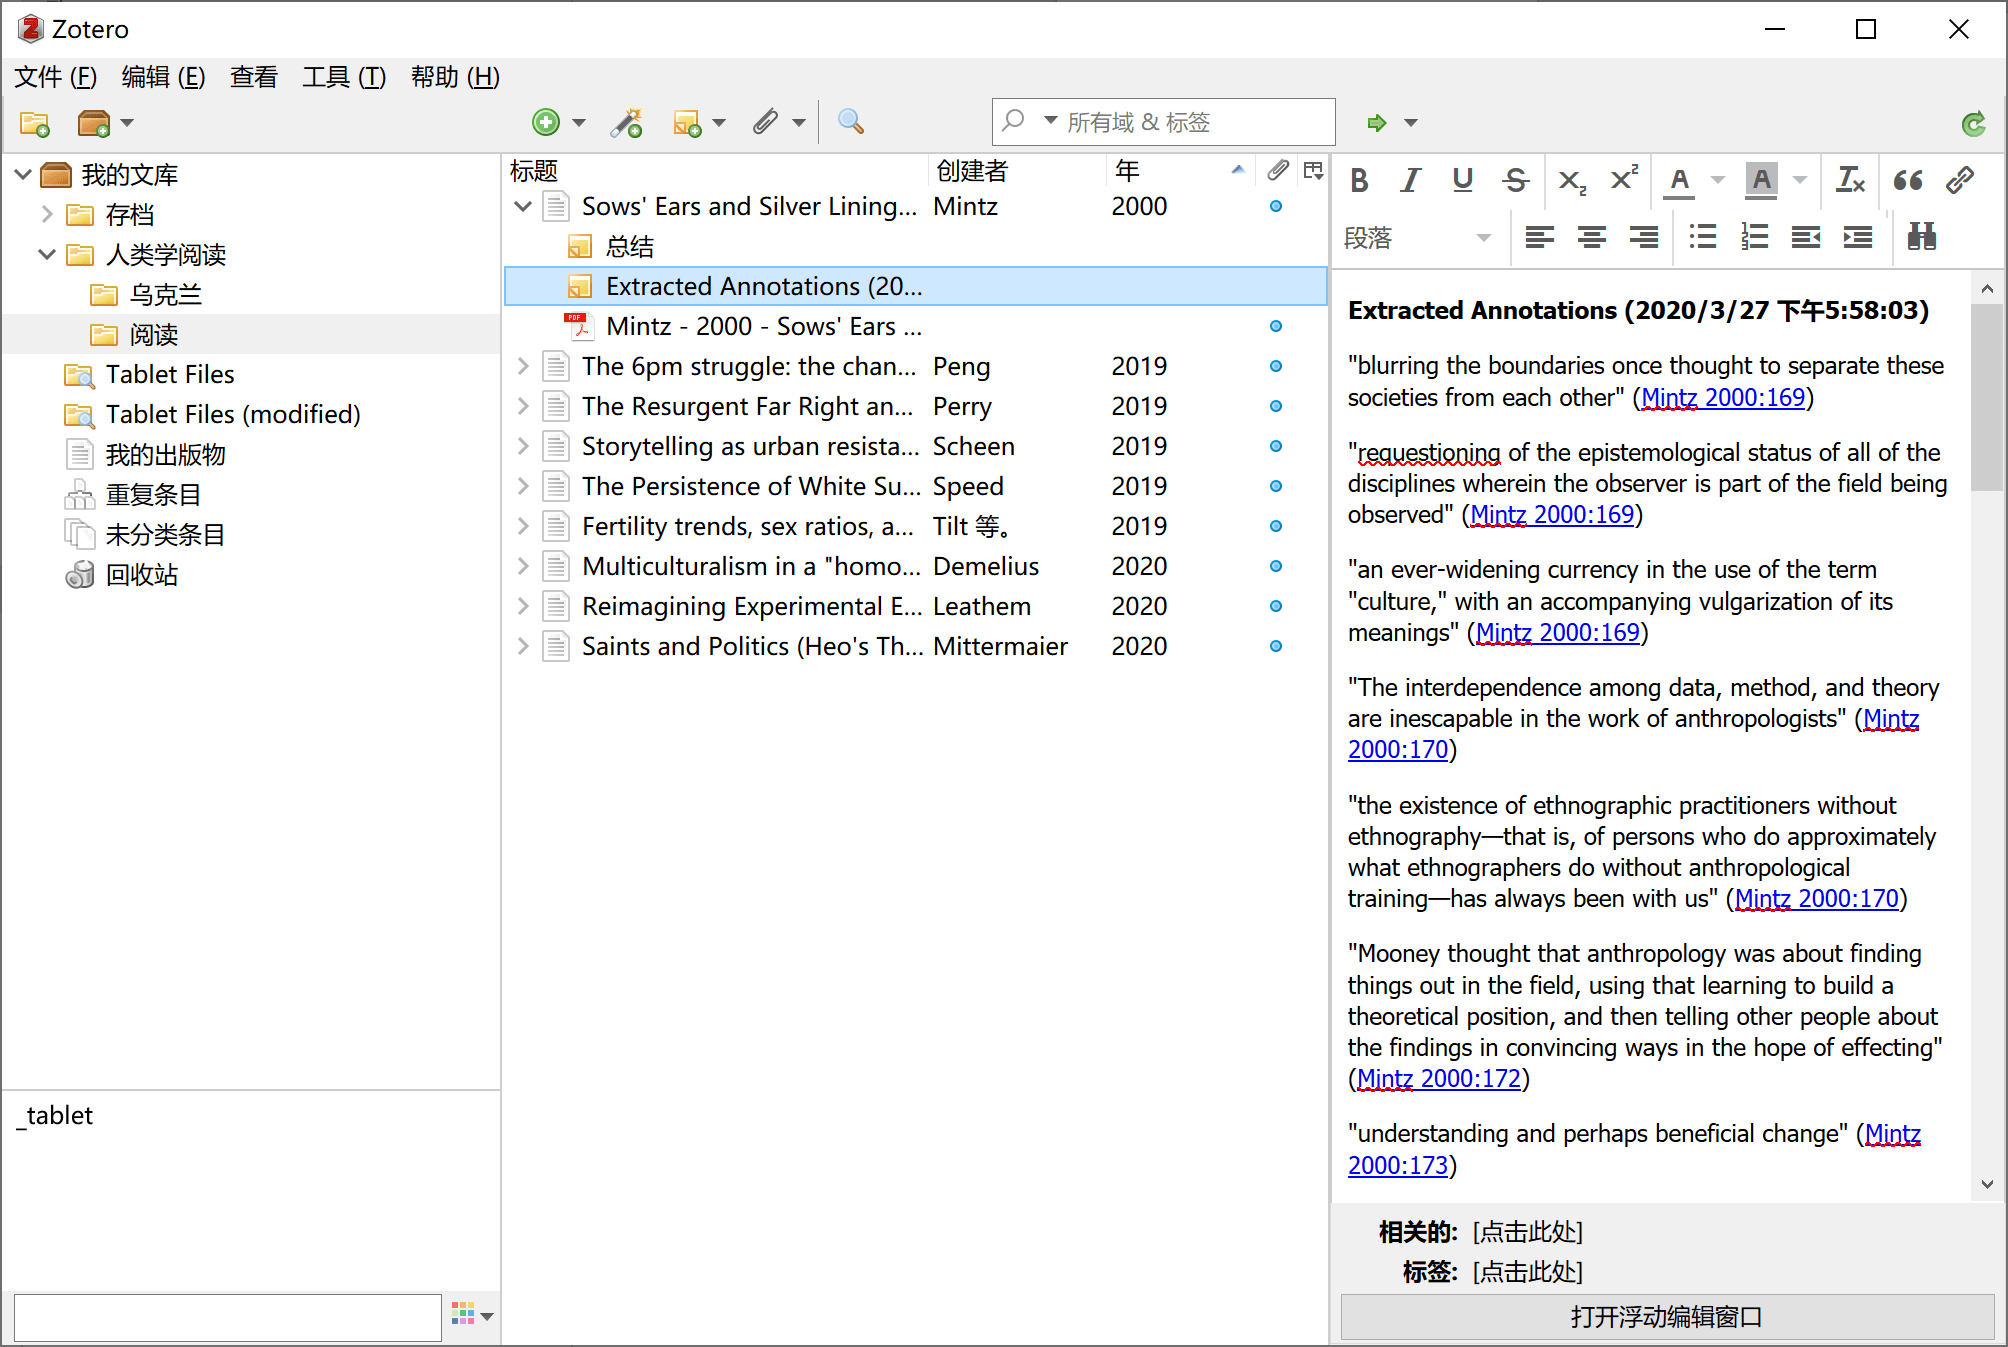This screenshot has width=2008, height=1347.
Task: Open the column picker icon in item list header
Action: [x=1314, y=171]
